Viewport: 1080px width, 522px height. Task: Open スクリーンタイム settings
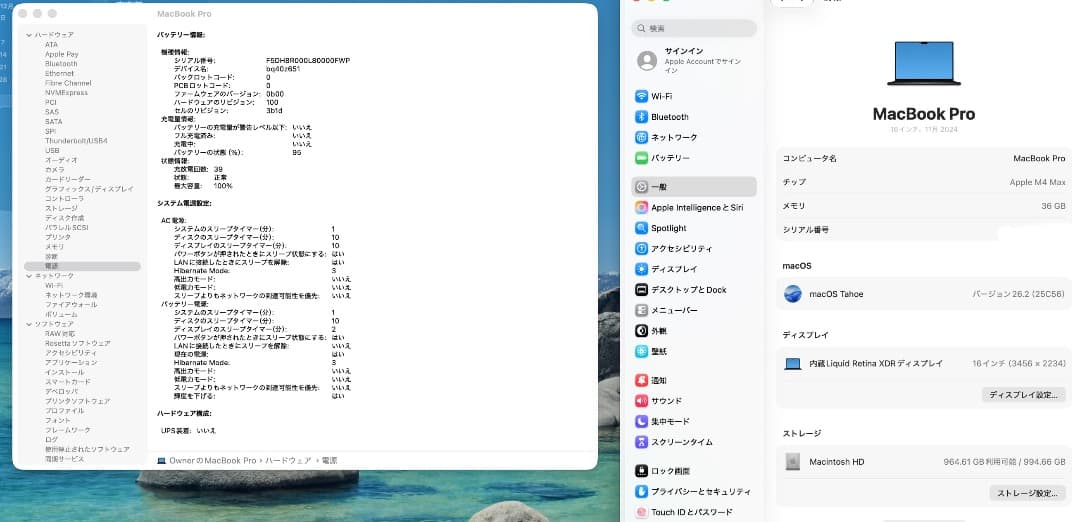[694, 442]
